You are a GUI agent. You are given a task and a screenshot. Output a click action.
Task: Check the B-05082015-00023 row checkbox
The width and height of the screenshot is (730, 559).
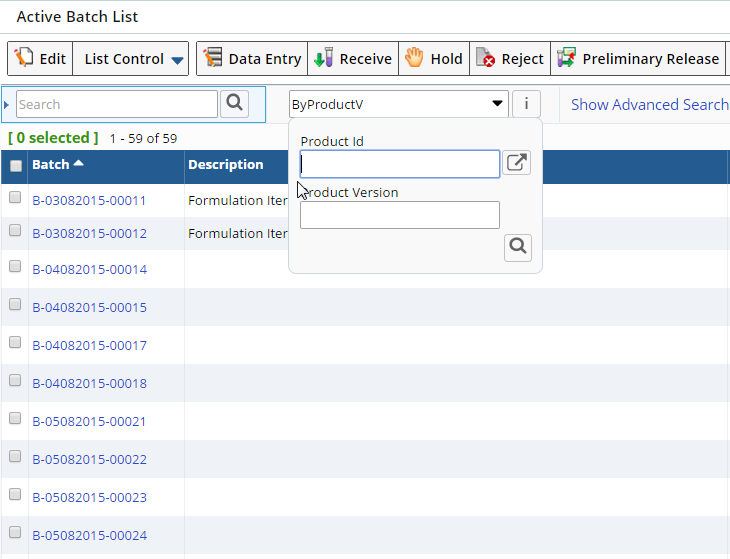click(15, 494)
